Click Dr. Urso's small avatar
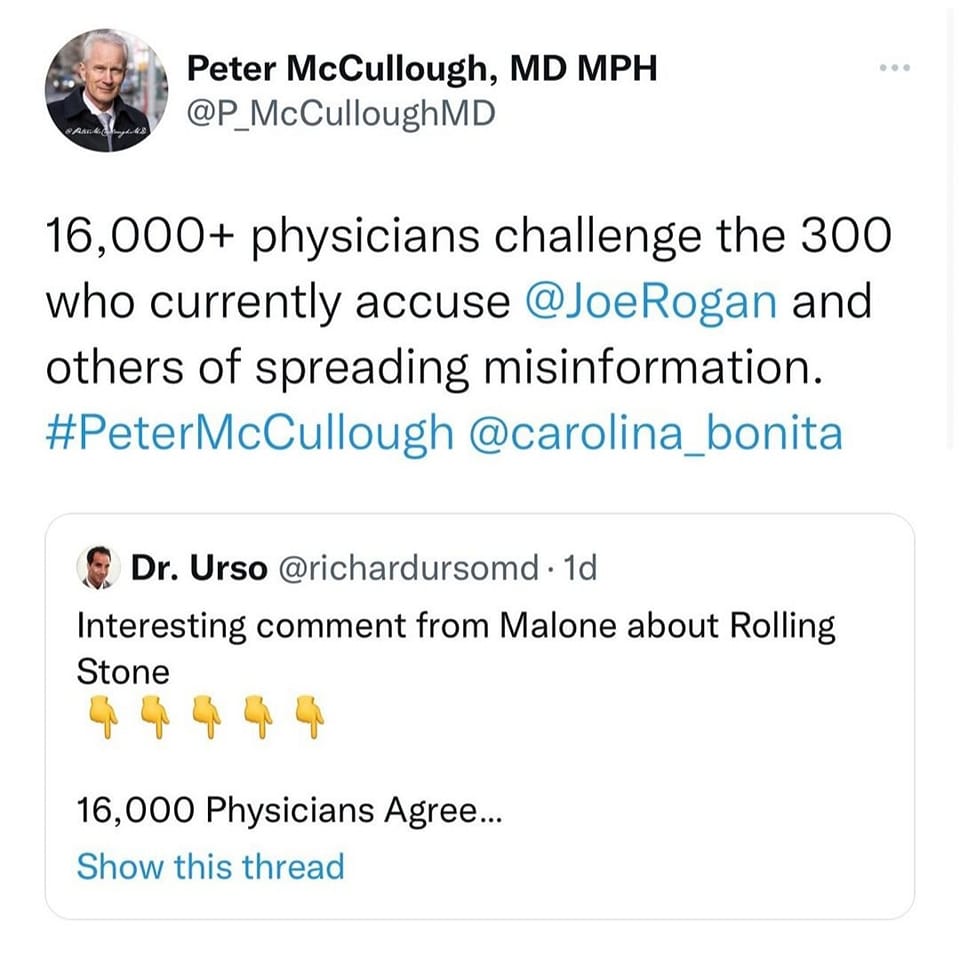The width and height of the screenshot is (960, 953). point(96,567)
